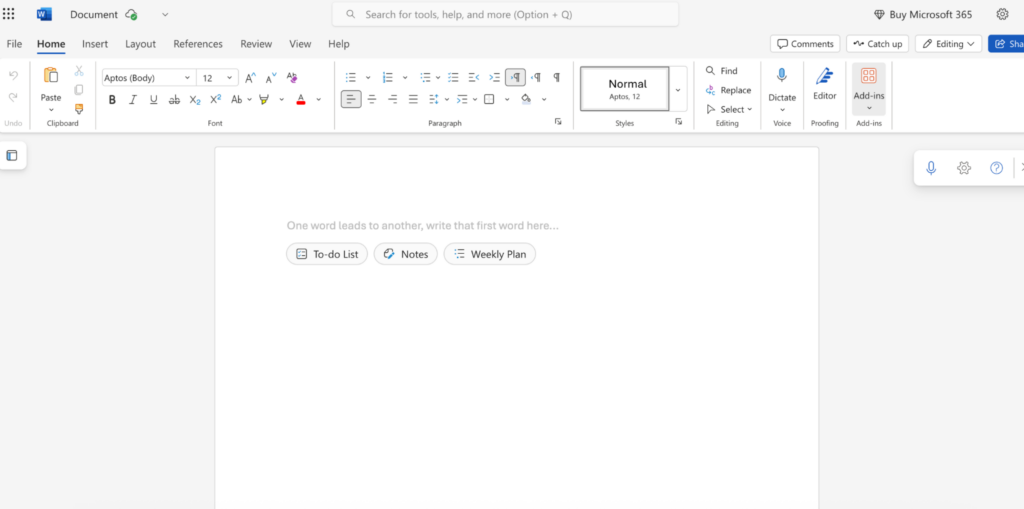This screenshot has width=1024, height=509.
Task: Click the Dictate microphone in the ribbon
Action: pos(782,76)
